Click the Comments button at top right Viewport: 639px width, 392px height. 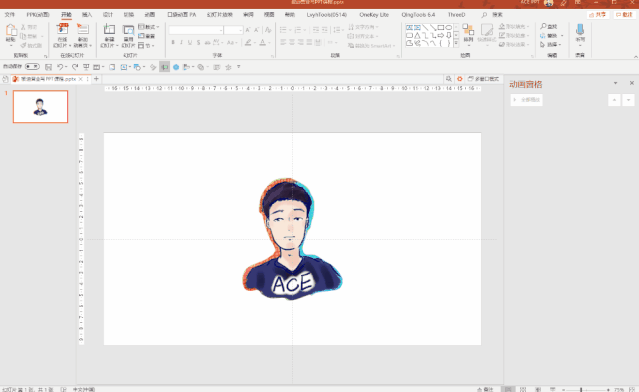(x=624, y=15)
